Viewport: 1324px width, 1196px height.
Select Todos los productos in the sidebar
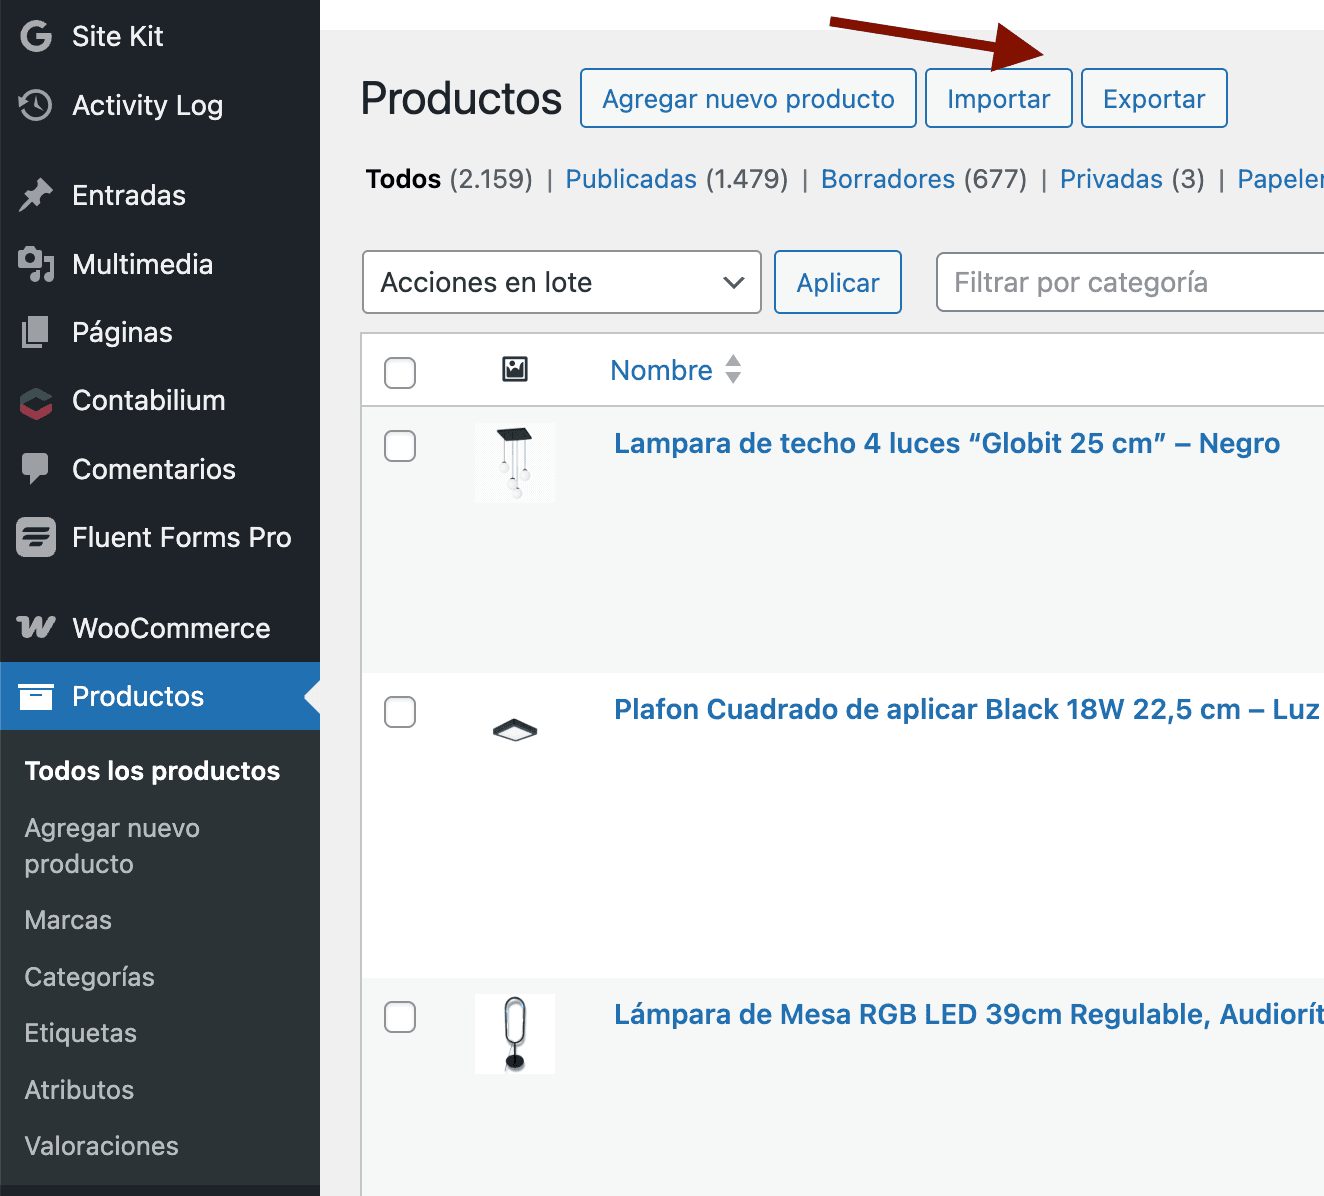pyautogui.click(x=152, y=770)
